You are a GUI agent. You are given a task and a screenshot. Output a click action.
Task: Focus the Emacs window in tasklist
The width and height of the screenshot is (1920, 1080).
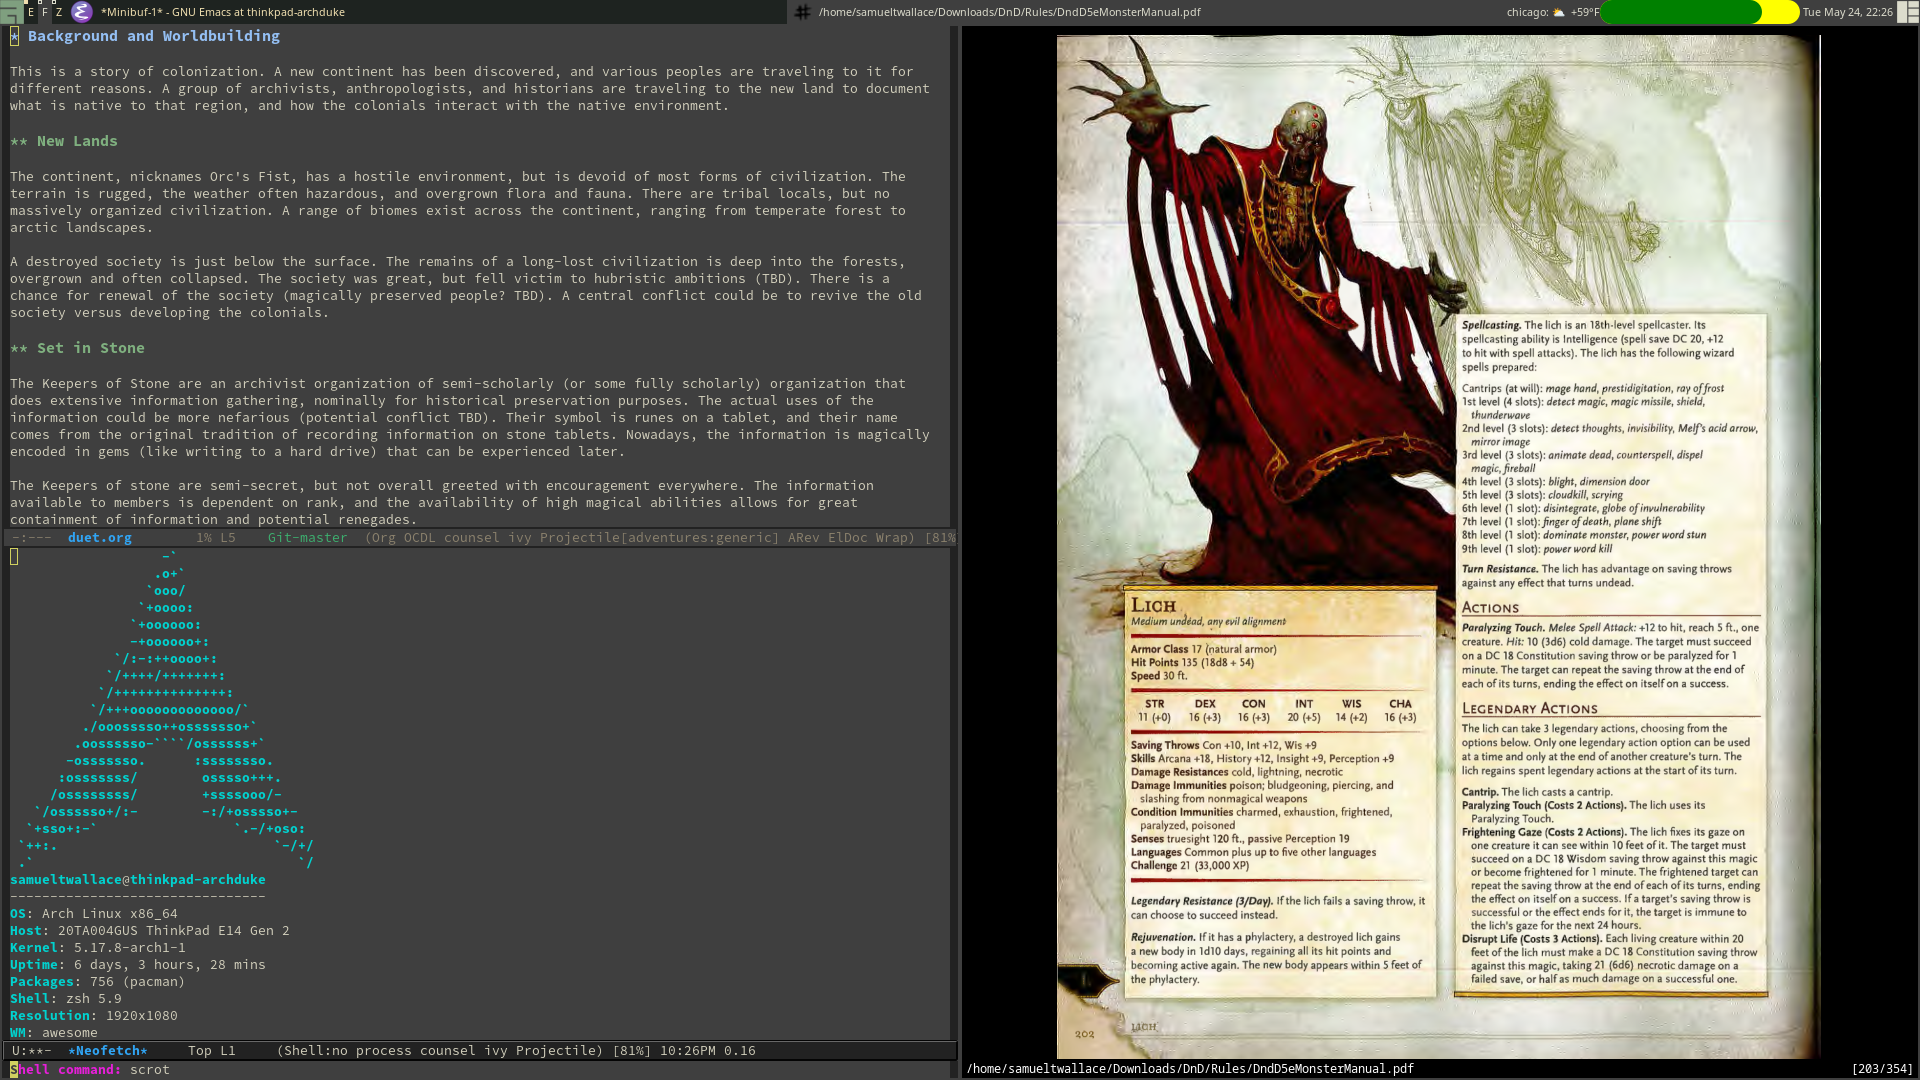(222, 12)
